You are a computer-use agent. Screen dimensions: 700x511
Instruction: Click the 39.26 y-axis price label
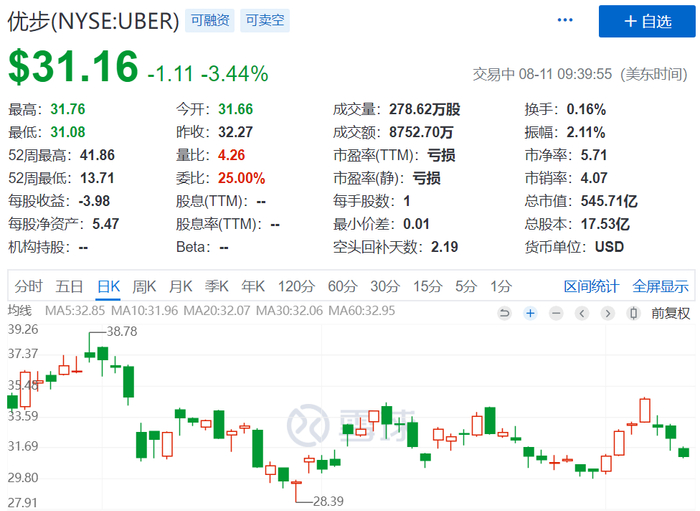coord(23,330)
